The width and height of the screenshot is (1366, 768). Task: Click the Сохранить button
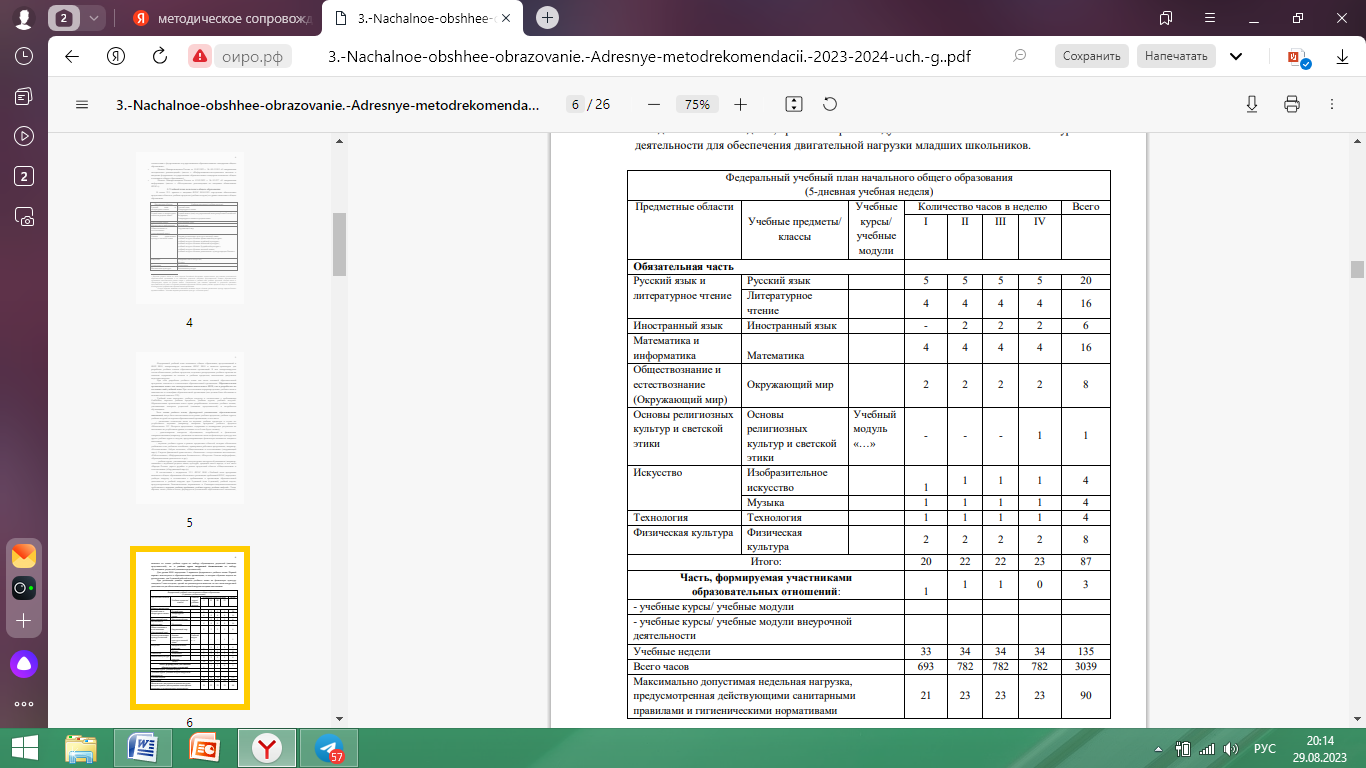pyautogui.click(x=1092, y=56)
